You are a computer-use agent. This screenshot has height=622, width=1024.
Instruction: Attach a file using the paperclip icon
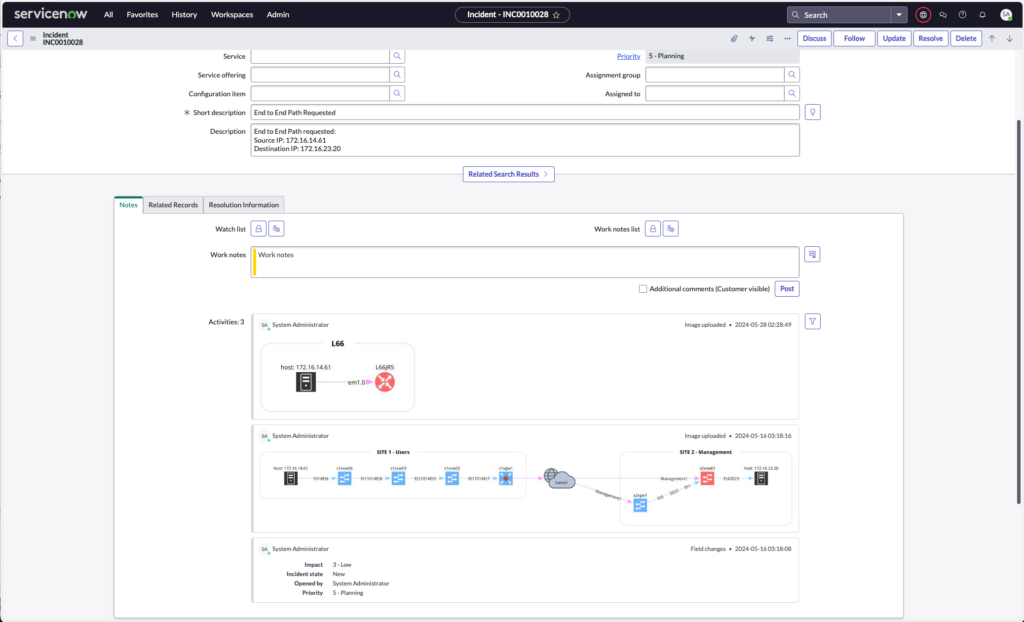click(x=734, y=38)
